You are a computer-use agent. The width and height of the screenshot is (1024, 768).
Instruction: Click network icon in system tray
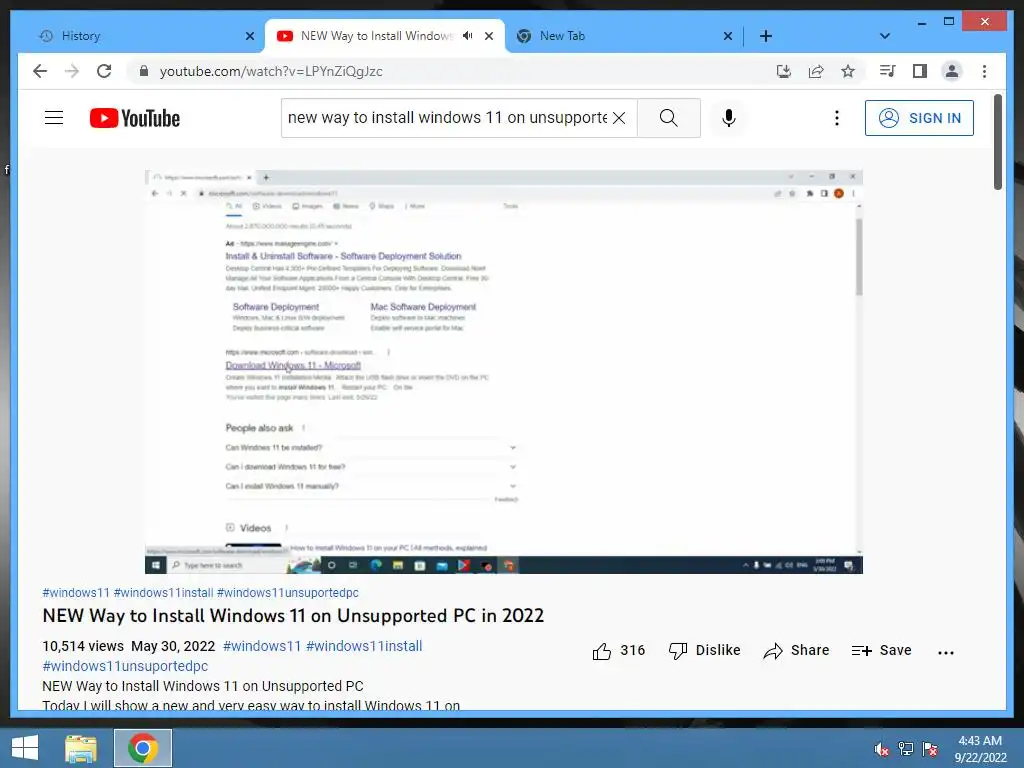tap(906, 749)
